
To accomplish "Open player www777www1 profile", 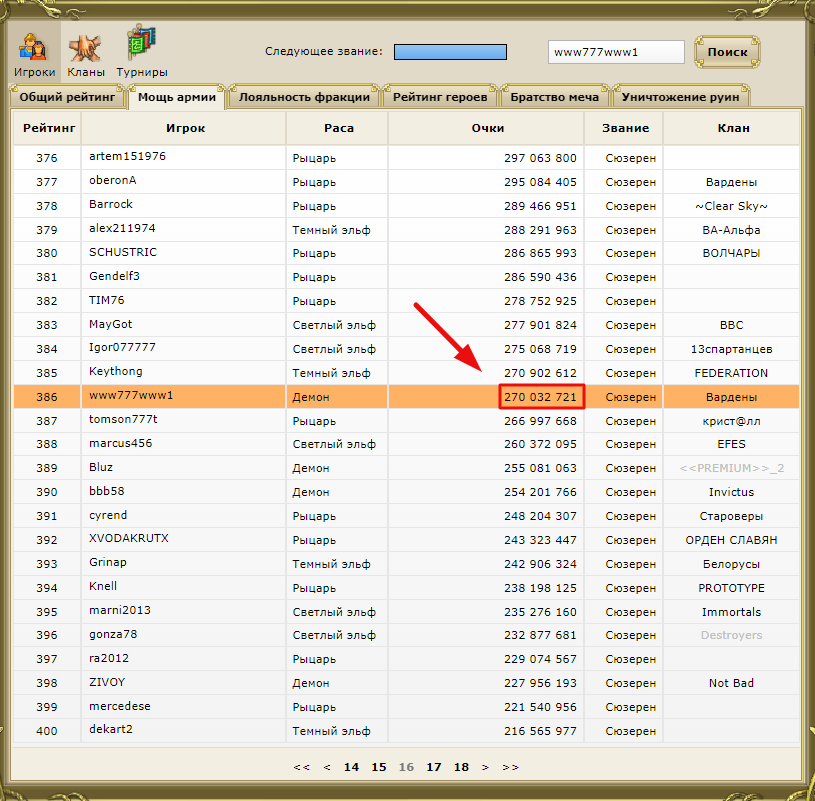I will pos(131,396).
